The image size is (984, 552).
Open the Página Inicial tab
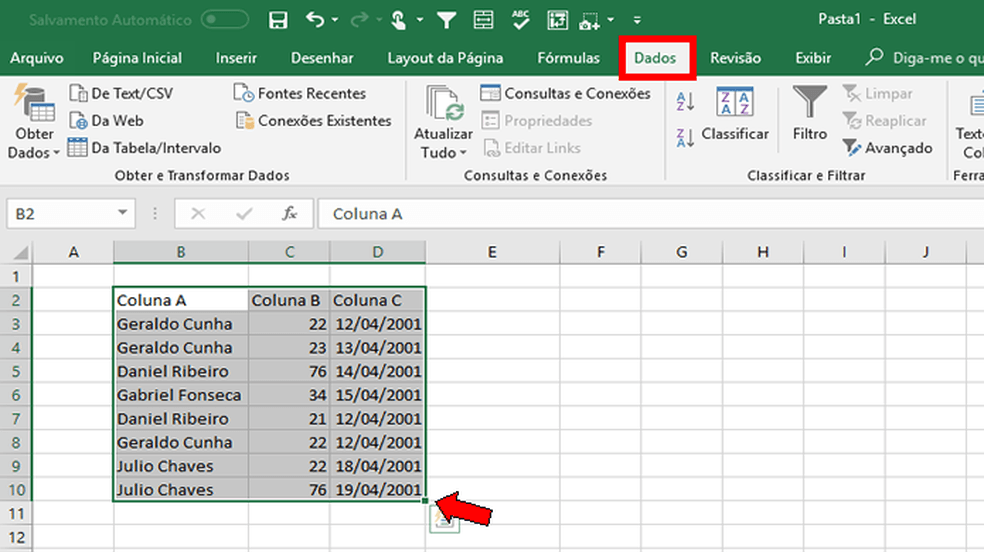137,58
